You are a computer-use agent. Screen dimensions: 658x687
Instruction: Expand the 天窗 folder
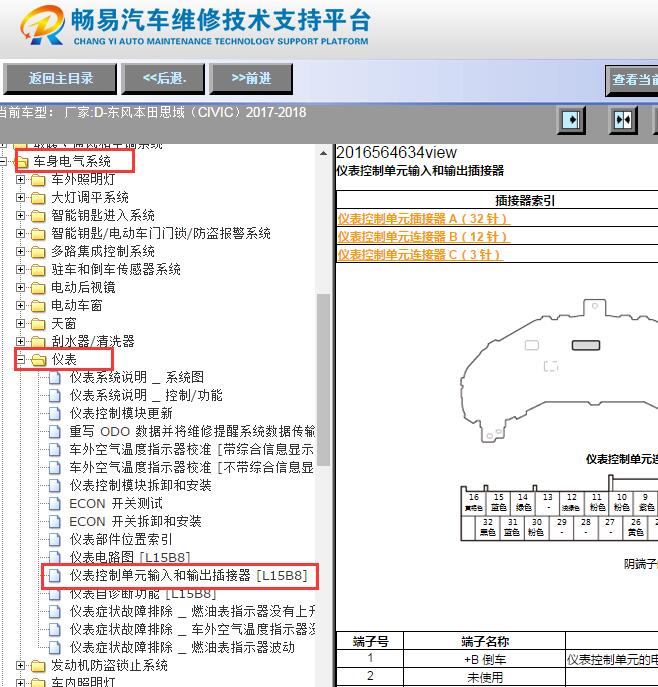click(x=20, y=323)
